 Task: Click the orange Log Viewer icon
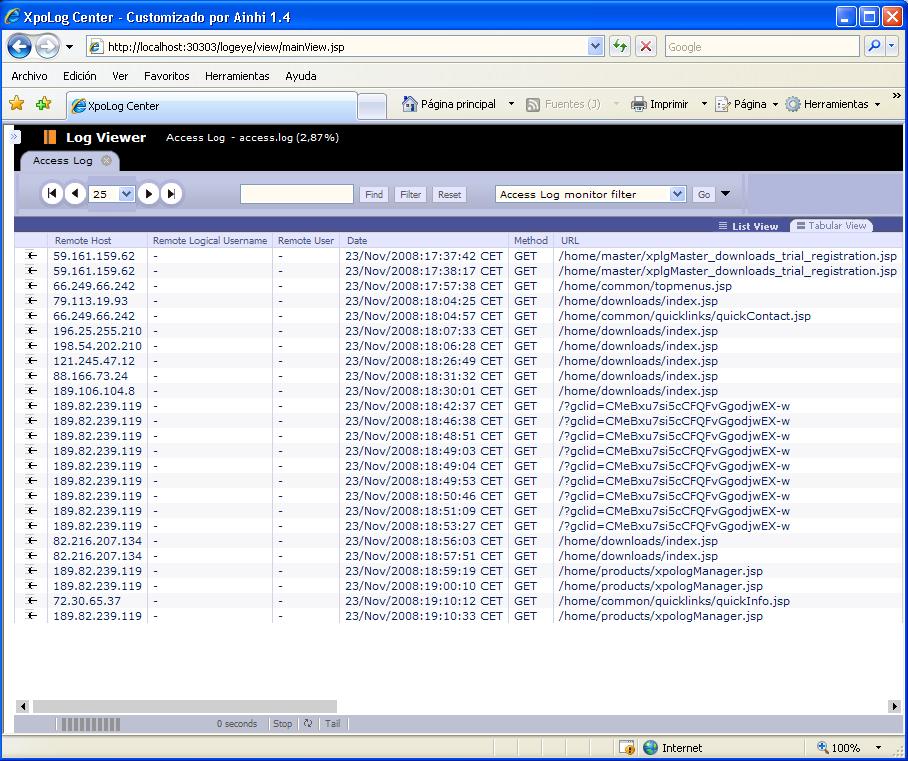click(x=50, y=137)
